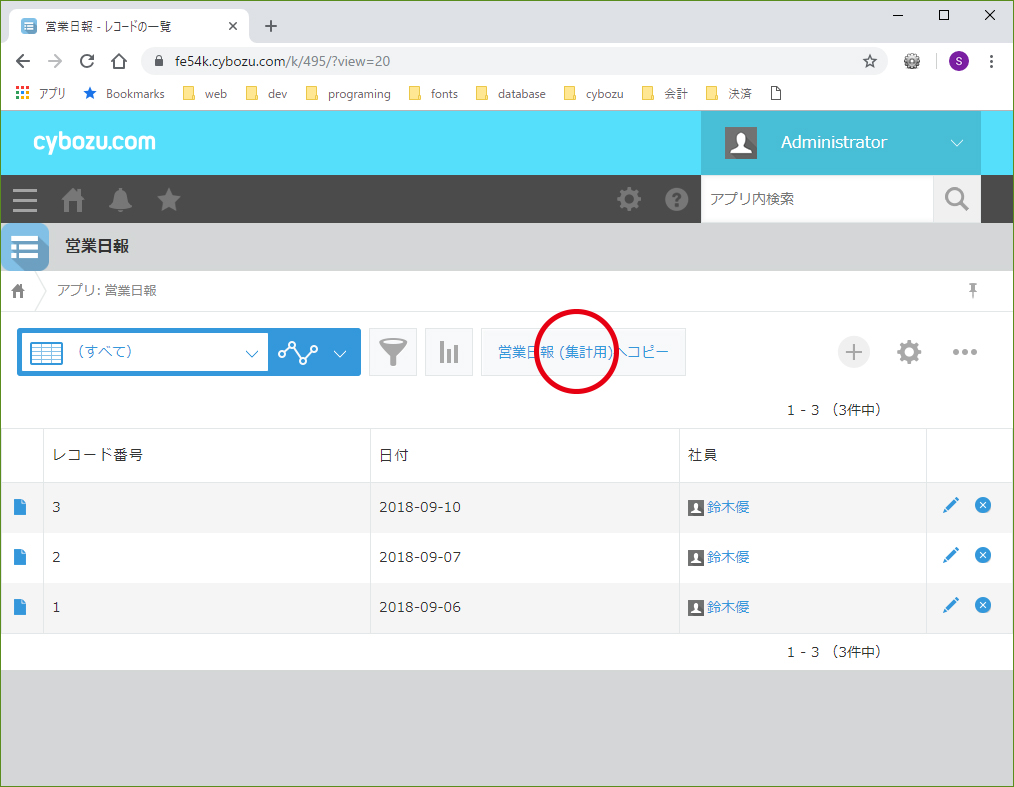Delete record 1 with X icon
This screenshot has width=1014, height=787.
point(983,605)
